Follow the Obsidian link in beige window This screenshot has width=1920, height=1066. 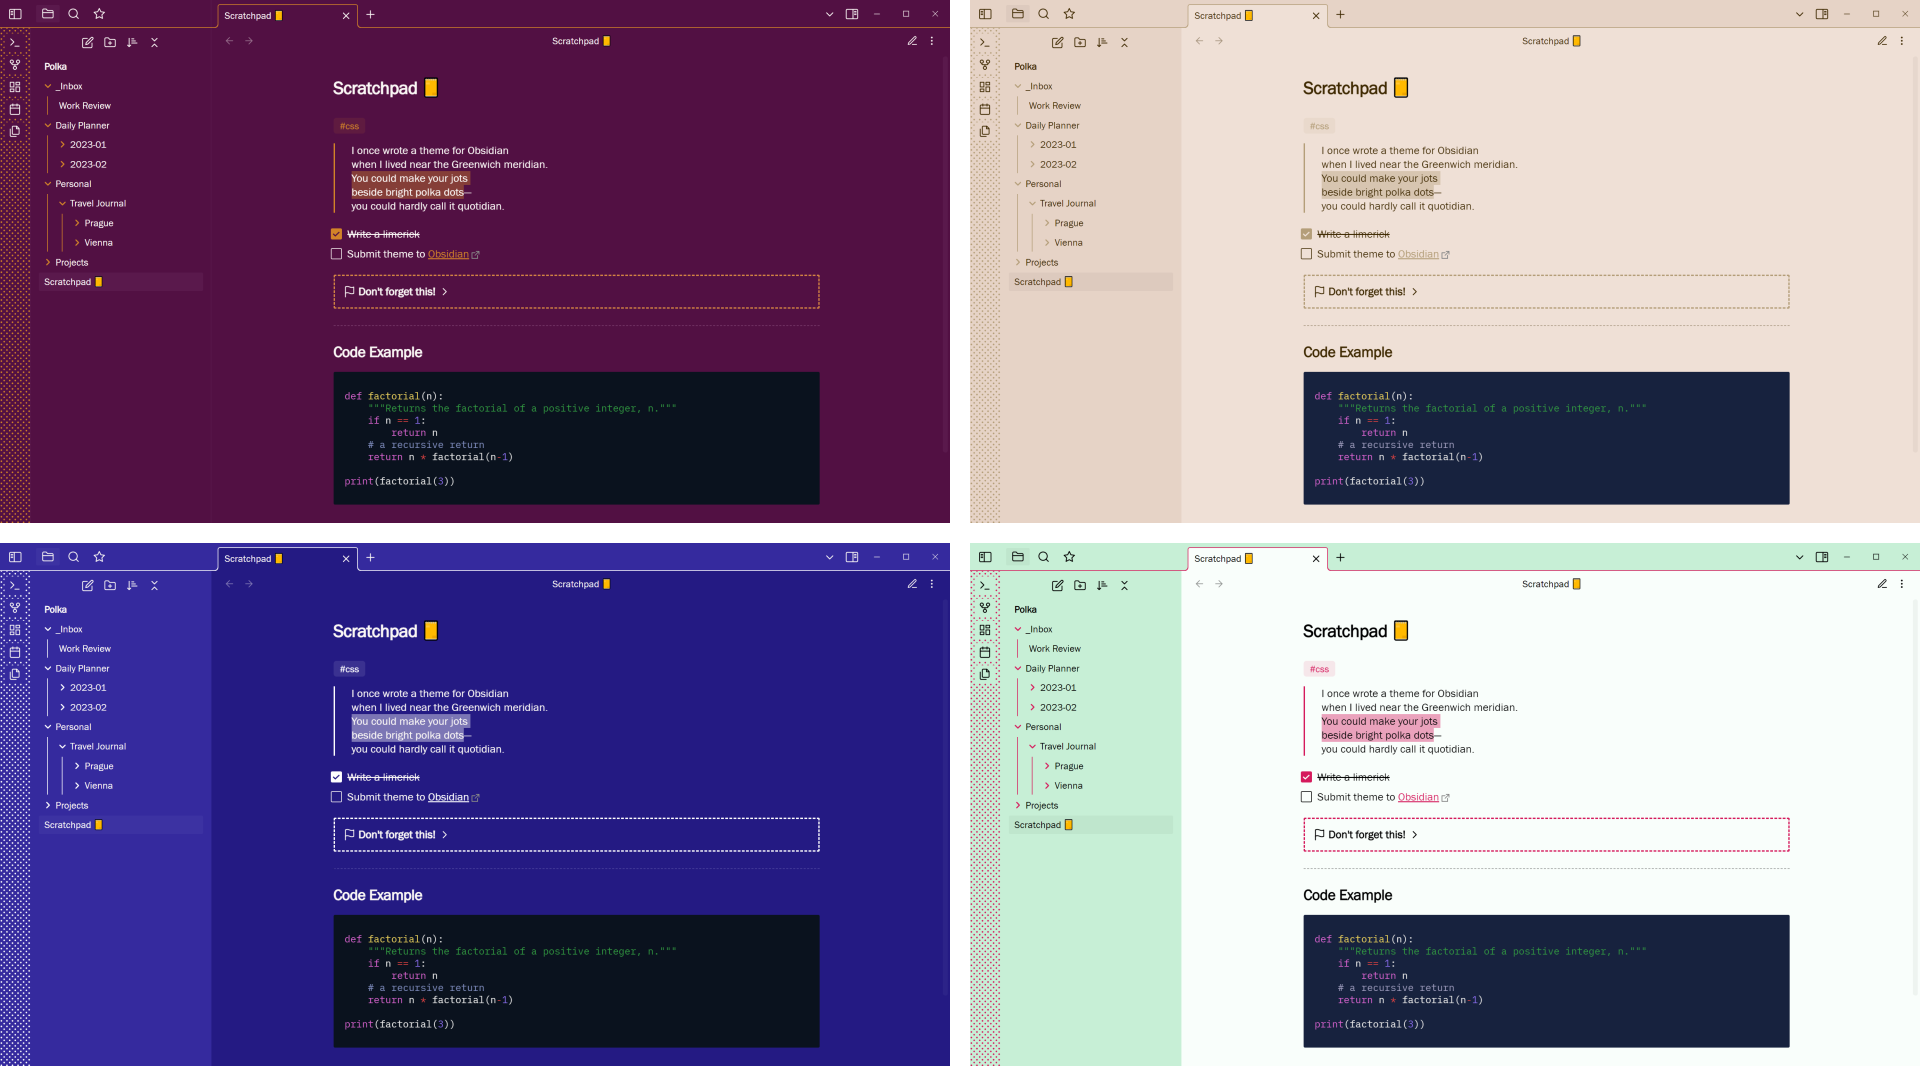tap(1418, 254)
